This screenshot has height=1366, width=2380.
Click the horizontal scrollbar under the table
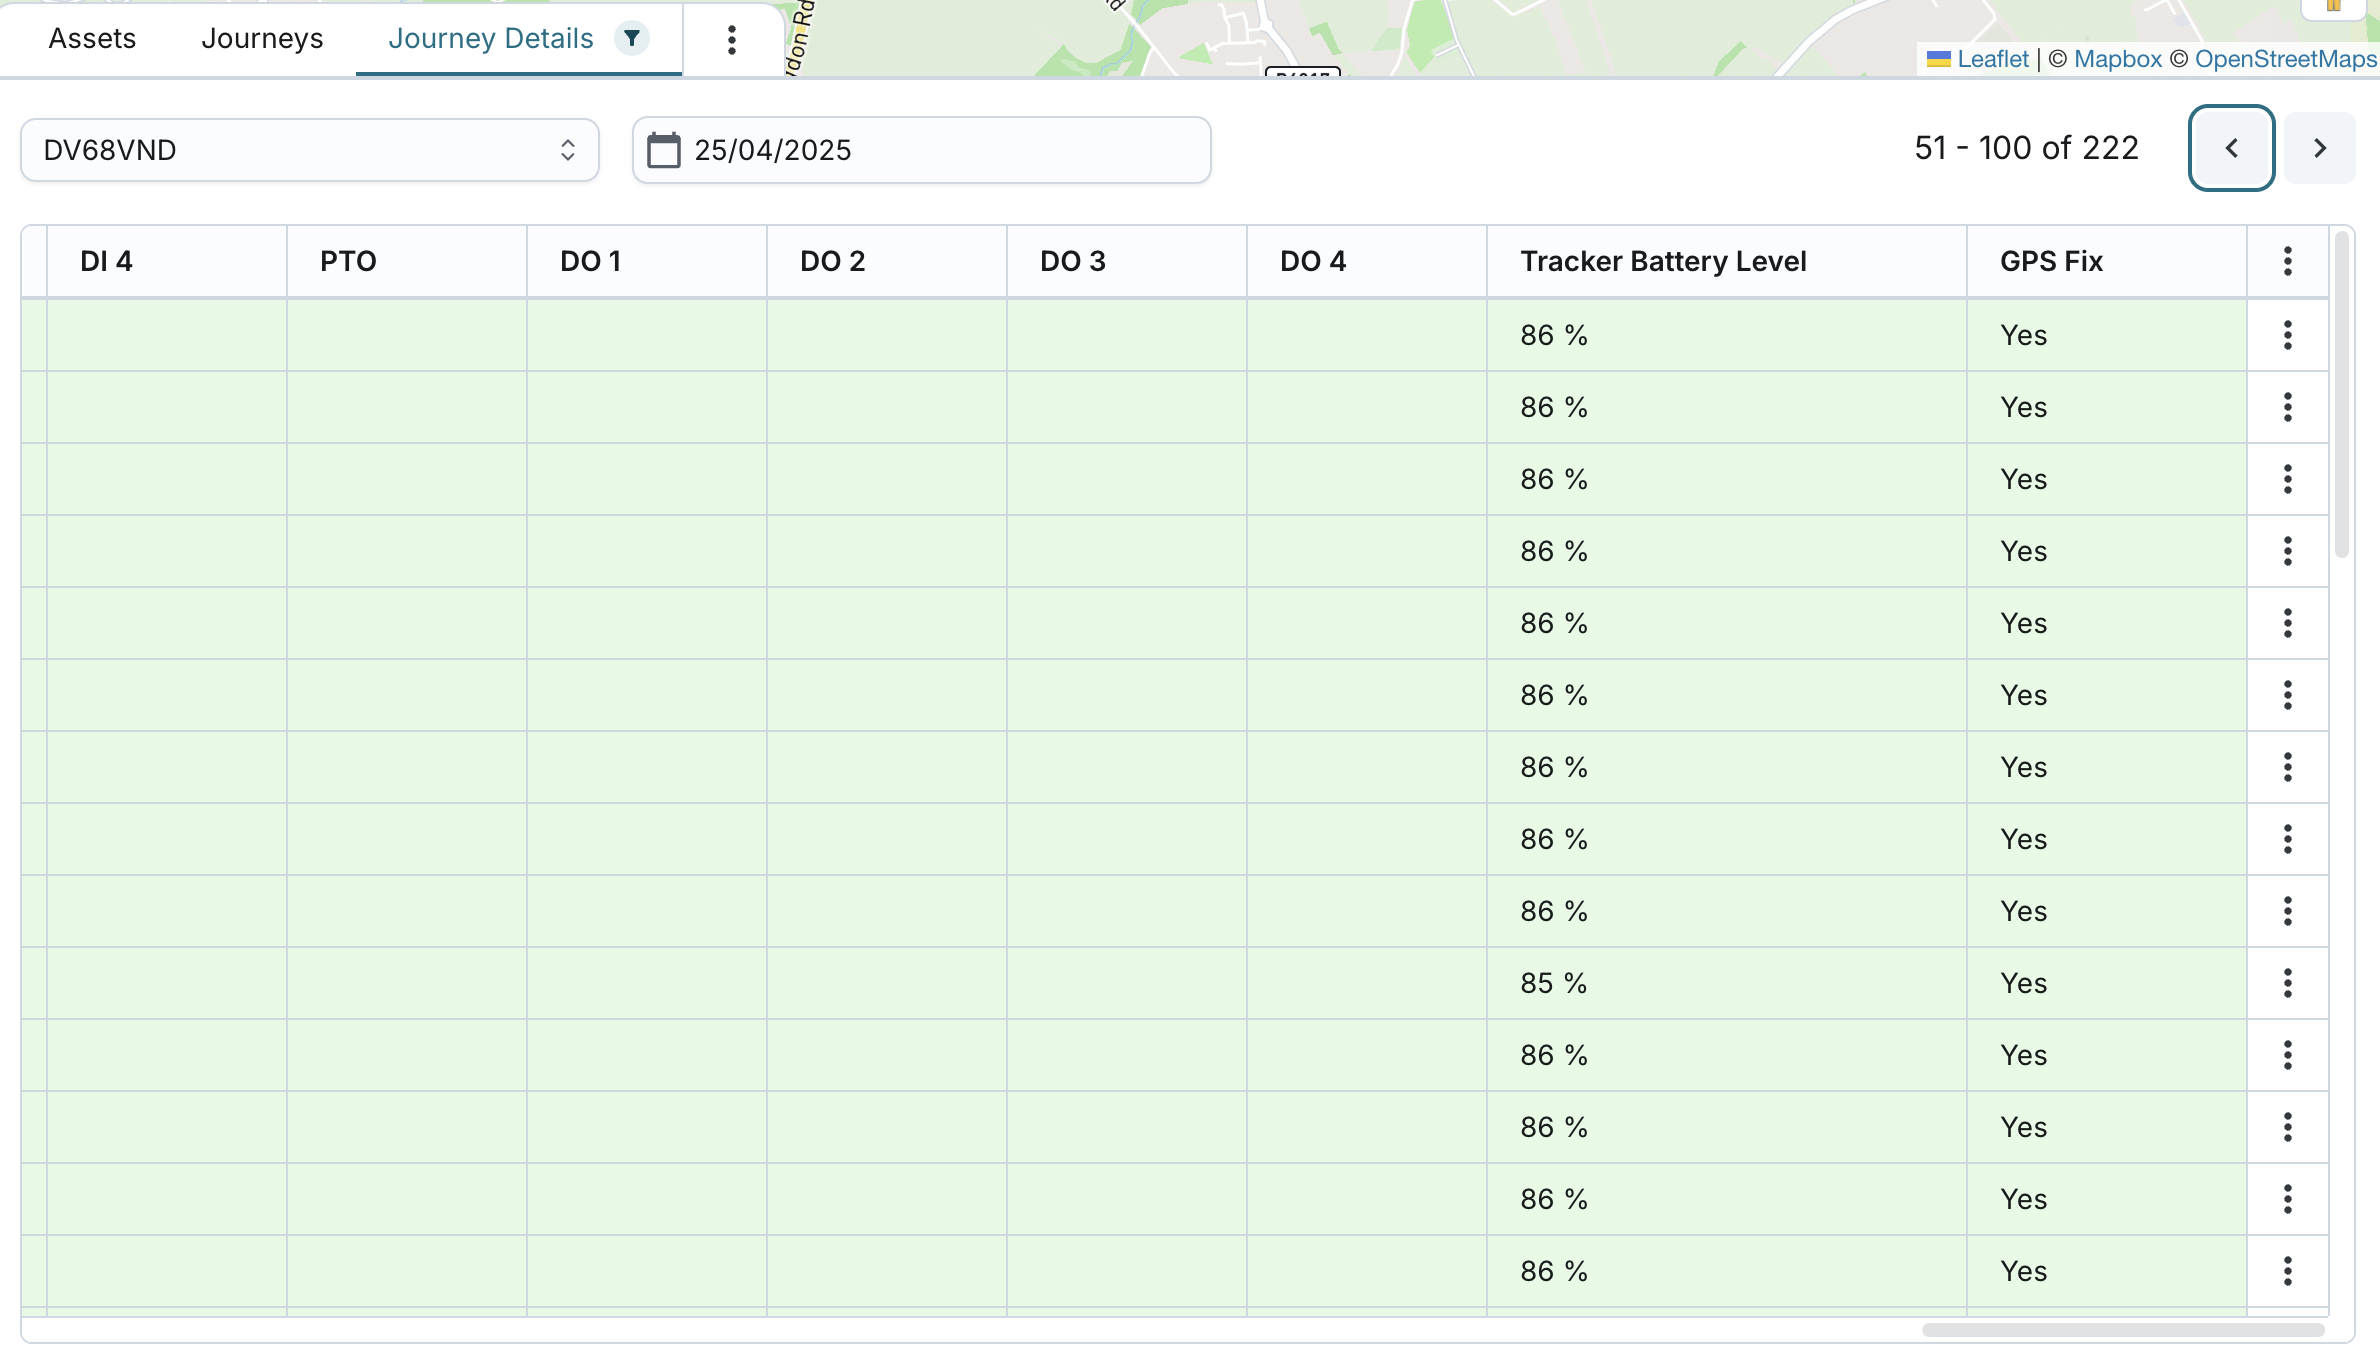coord(2122,1330)
